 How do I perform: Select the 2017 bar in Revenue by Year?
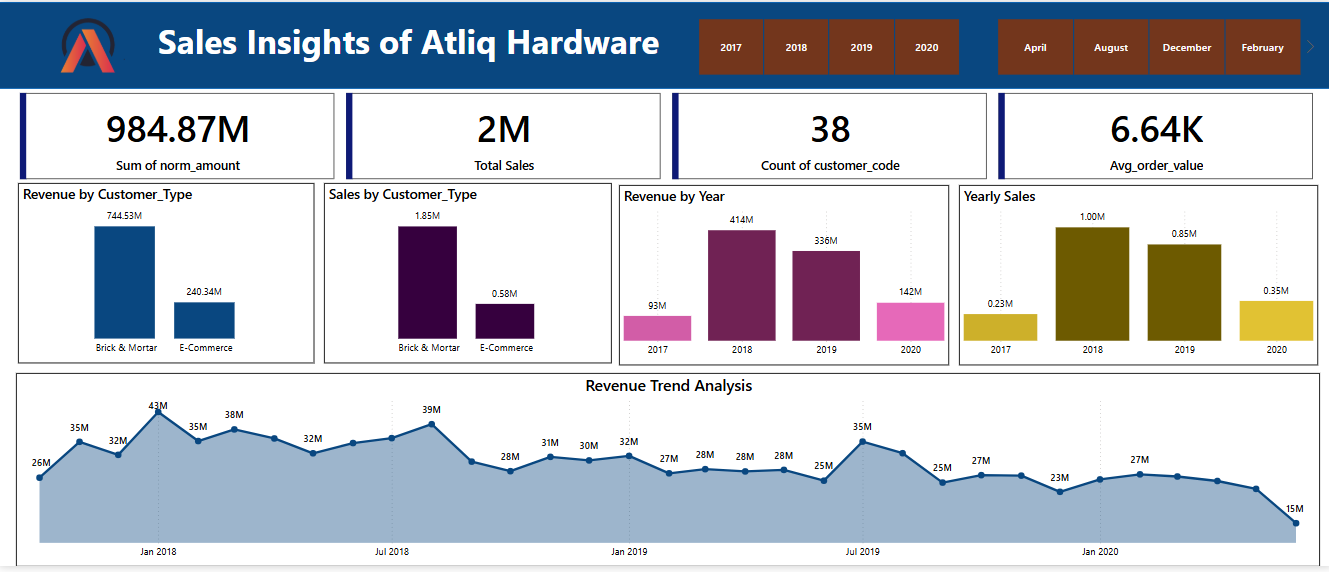[x=657, y=328]
